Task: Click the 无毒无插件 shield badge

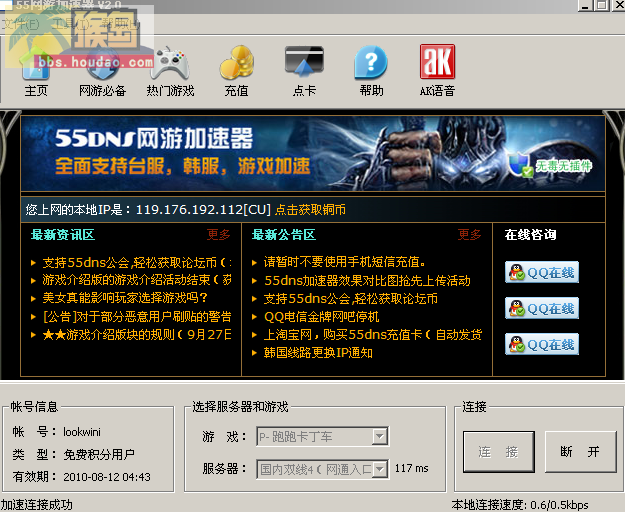Action: click(x=550, y=165)
